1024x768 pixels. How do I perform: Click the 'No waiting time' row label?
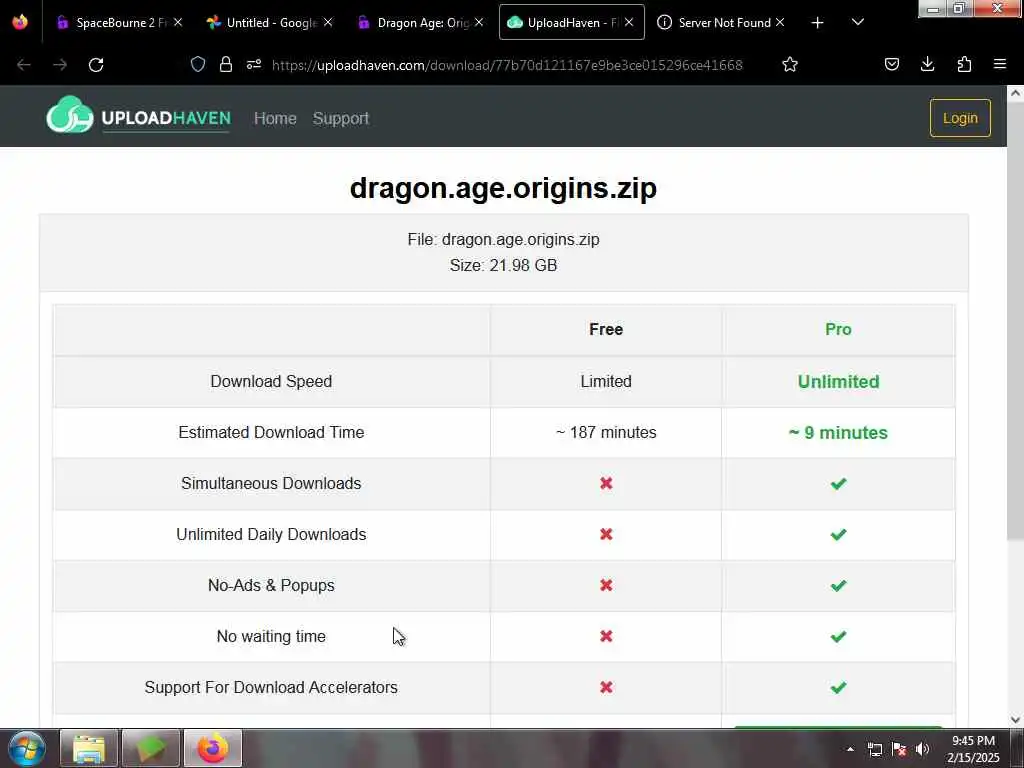click(271, 636)
